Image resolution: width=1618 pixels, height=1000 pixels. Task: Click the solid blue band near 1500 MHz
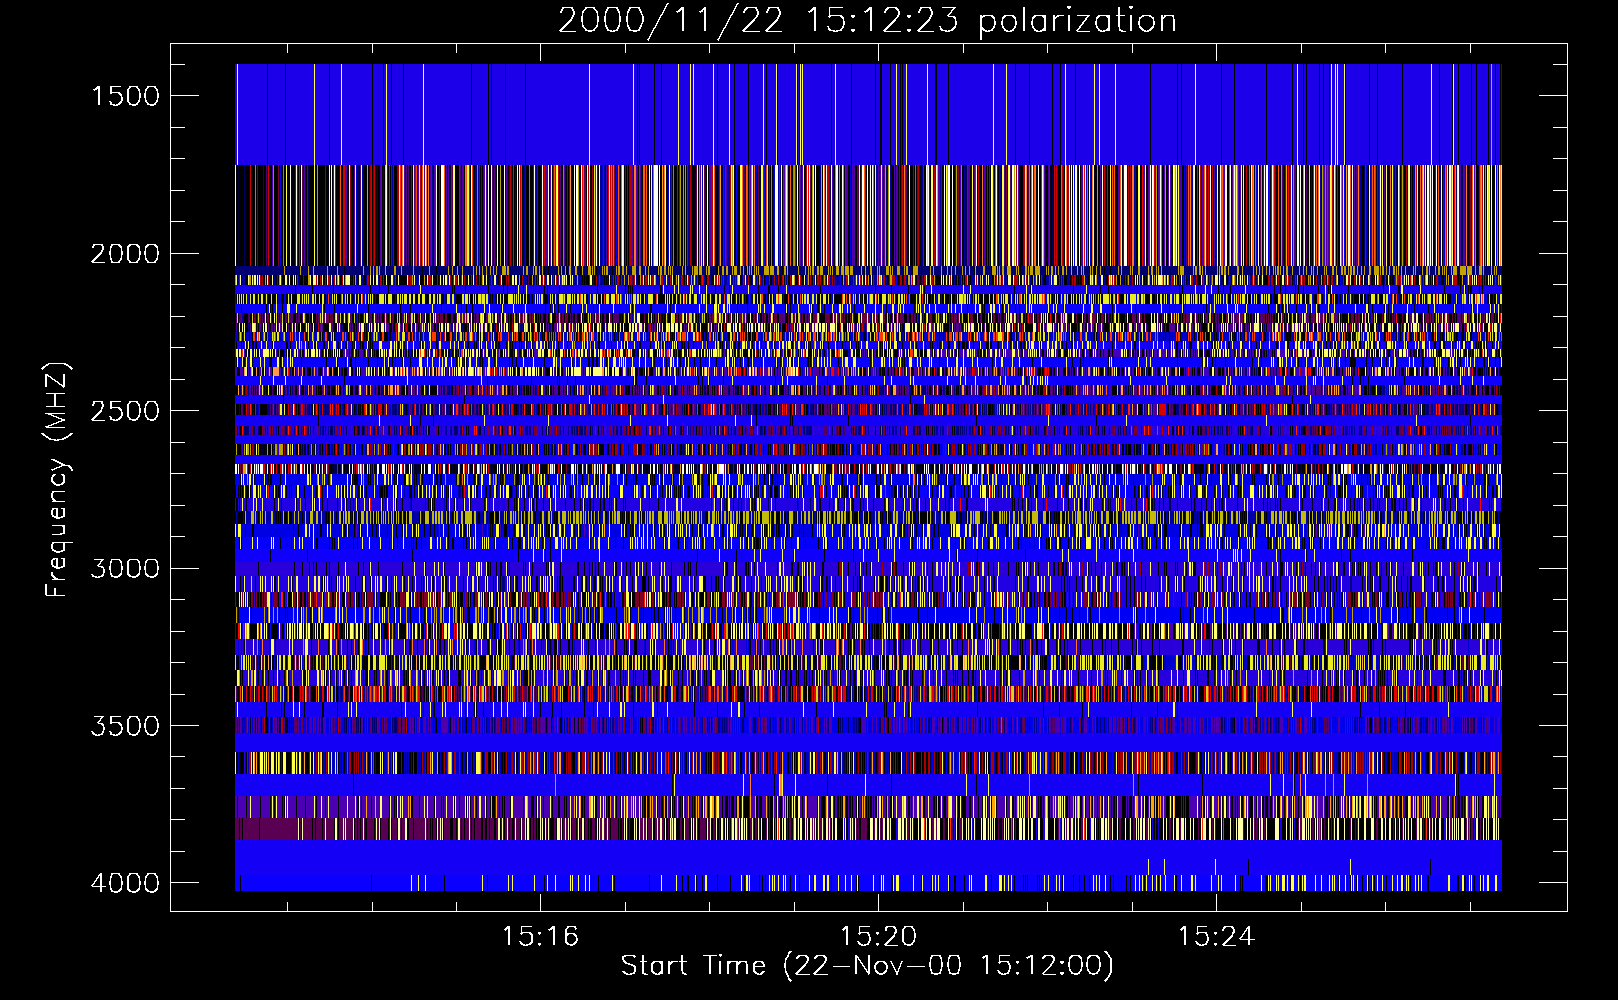pos(868,114)
